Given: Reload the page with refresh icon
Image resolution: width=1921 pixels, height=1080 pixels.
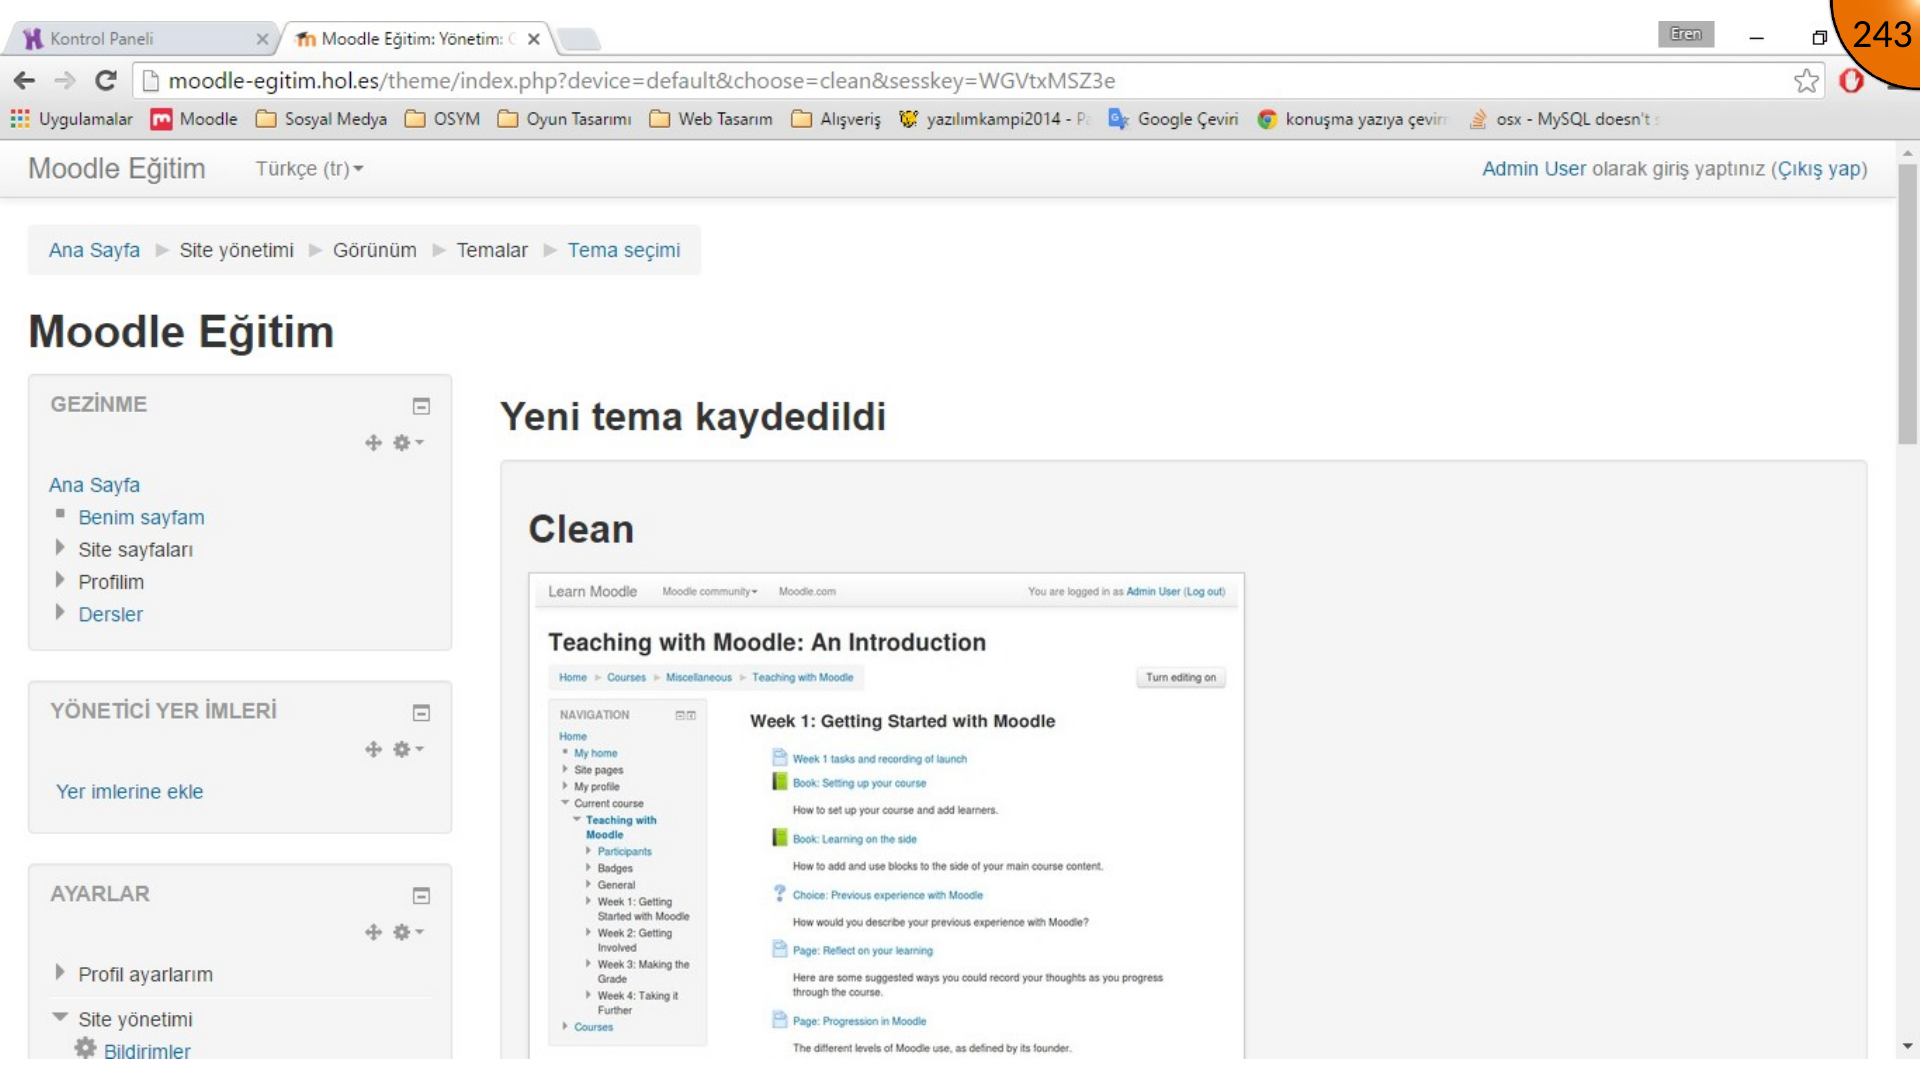Looking at the screenshot, I should pyautogui.click(x=105, y=81).
